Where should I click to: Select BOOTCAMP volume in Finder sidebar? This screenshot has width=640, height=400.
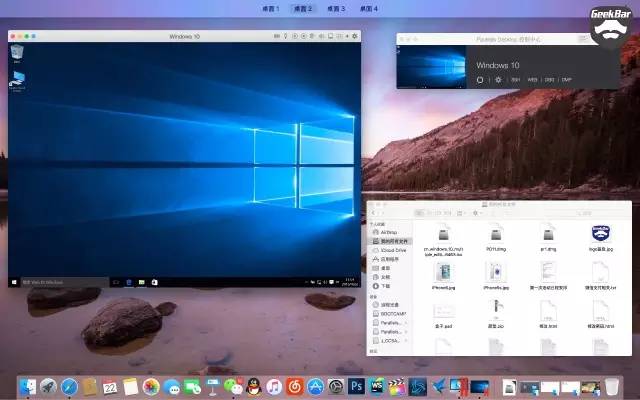[390, 314]
